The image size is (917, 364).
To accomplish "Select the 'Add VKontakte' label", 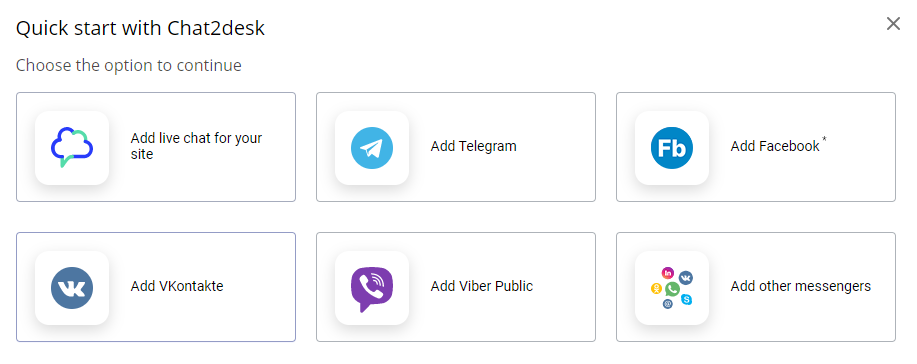I will click(177, 286).
